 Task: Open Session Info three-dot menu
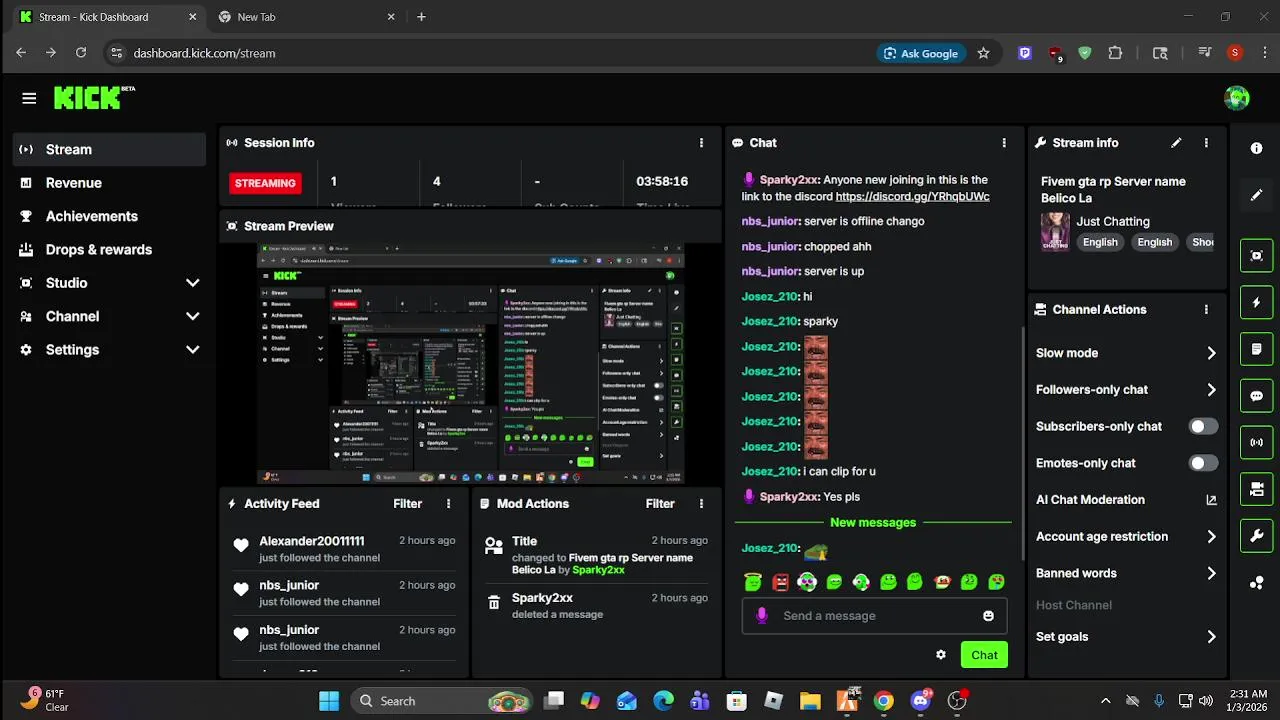coord(701,143)
